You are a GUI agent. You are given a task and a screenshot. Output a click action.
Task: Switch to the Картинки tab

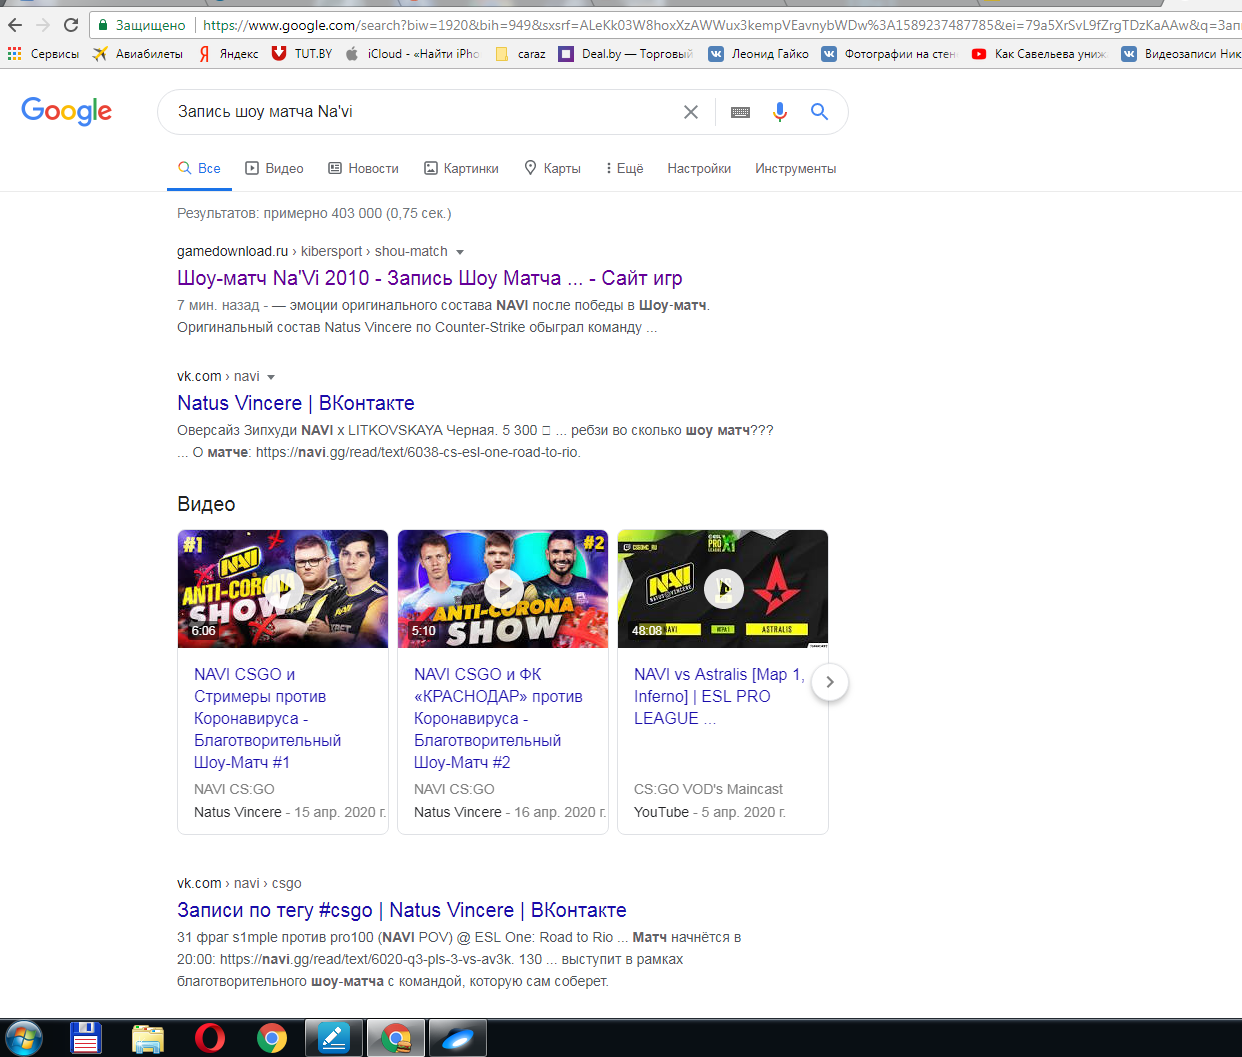(461, 168)
